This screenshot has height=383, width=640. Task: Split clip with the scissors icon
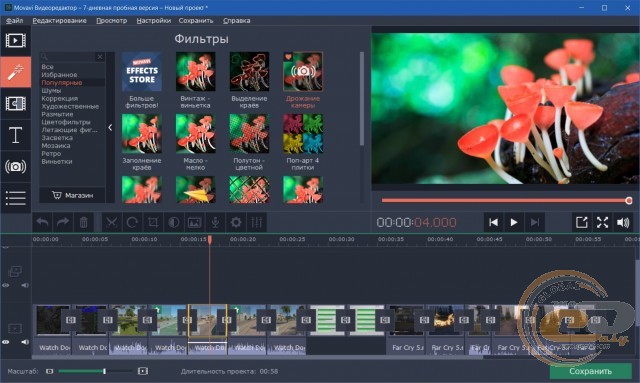coord(111,223)
